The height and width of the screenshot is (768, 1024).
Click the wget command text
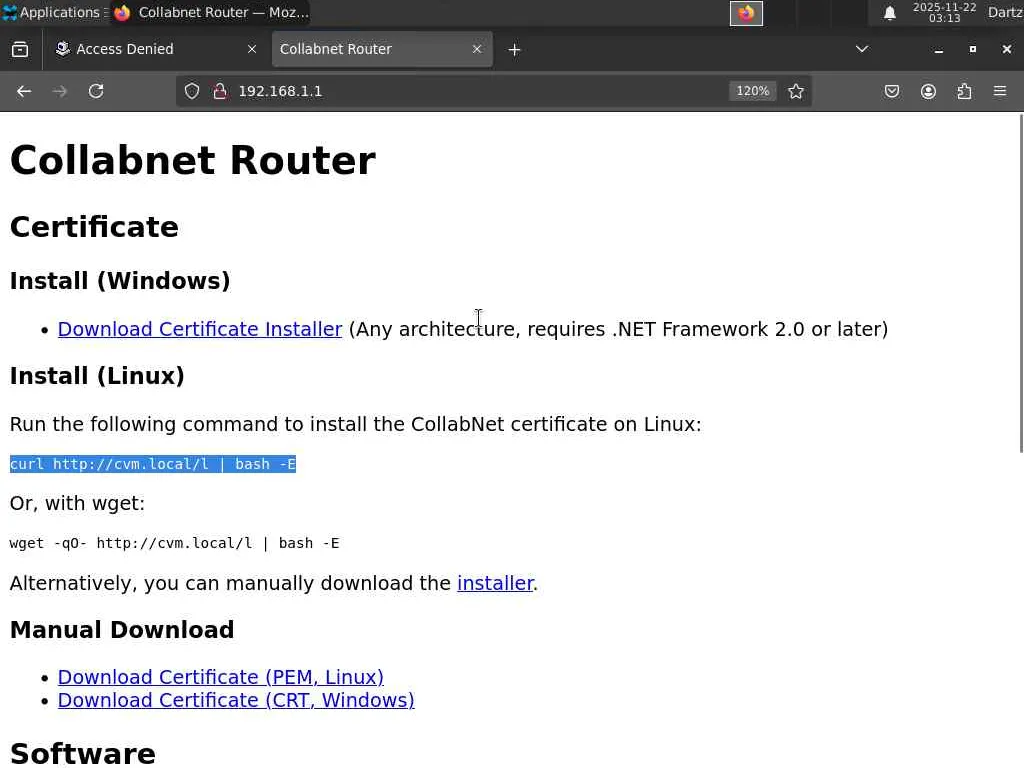174,543
